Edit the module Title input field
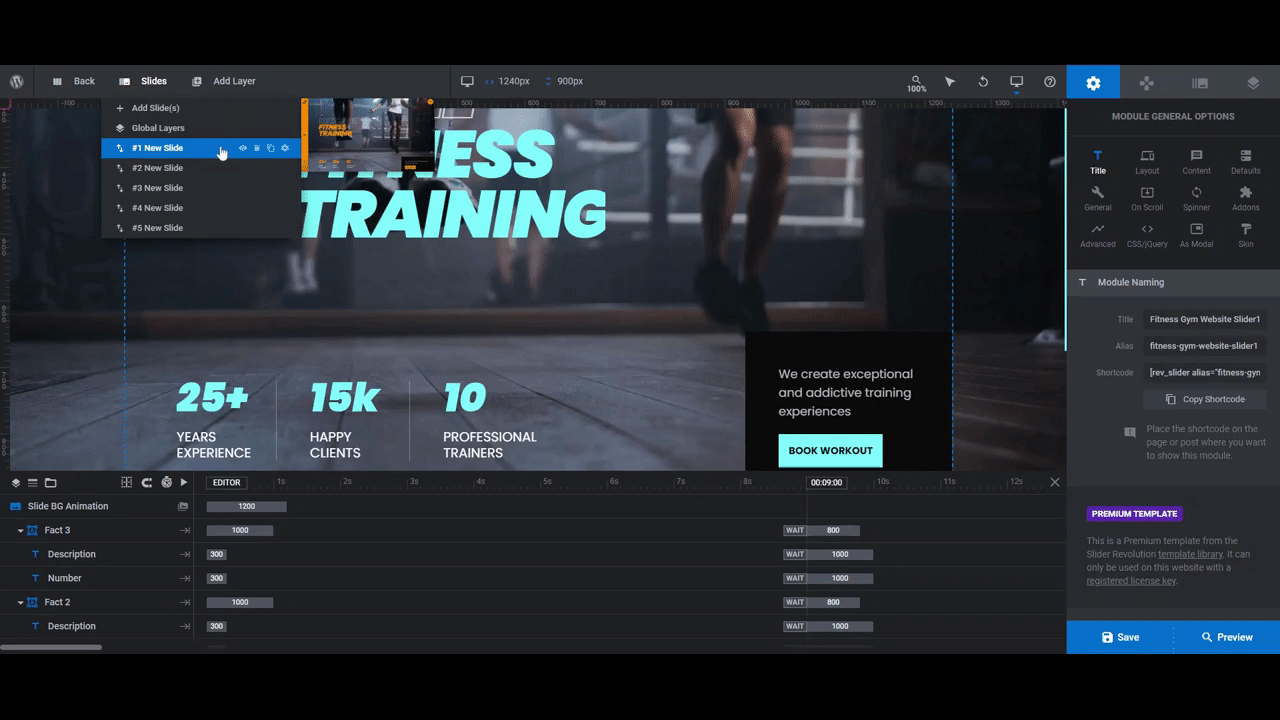1280x720 pixels. point(1205,319)
